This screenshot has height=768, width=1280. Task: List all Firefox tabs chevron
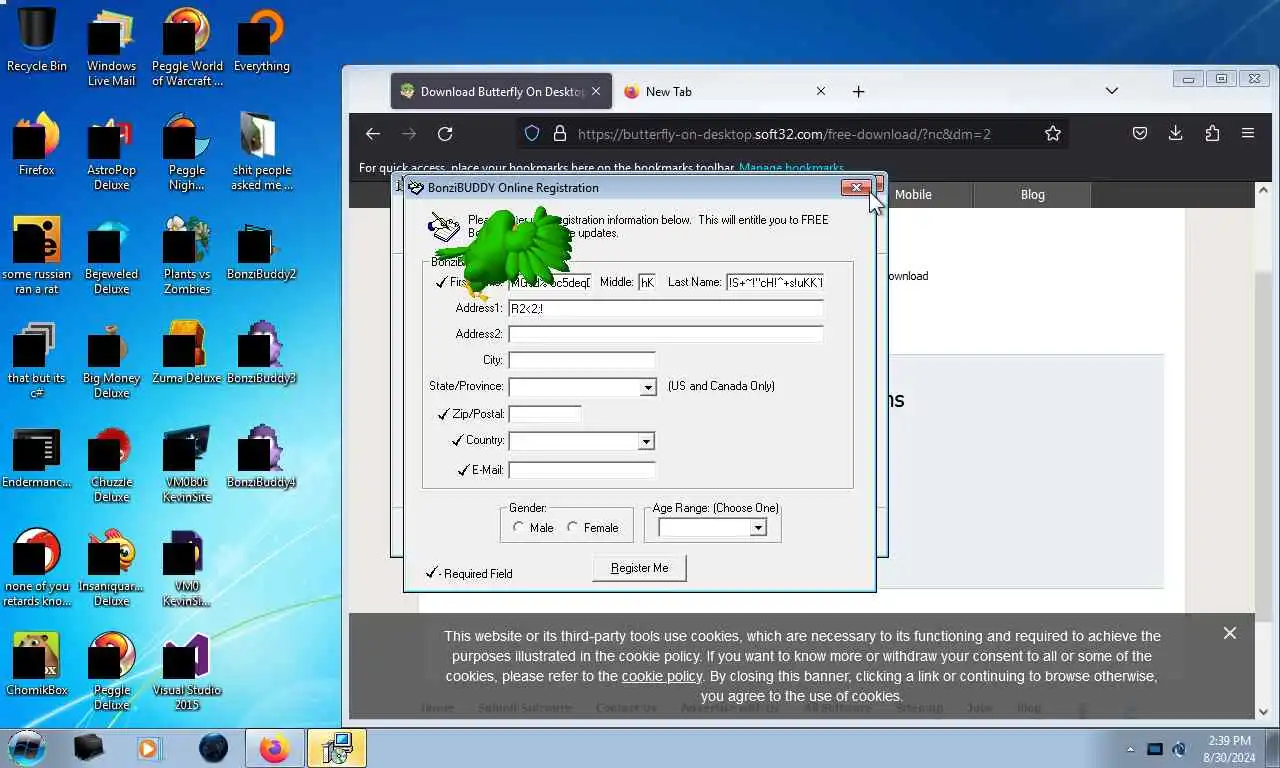tap(1111, 91)
